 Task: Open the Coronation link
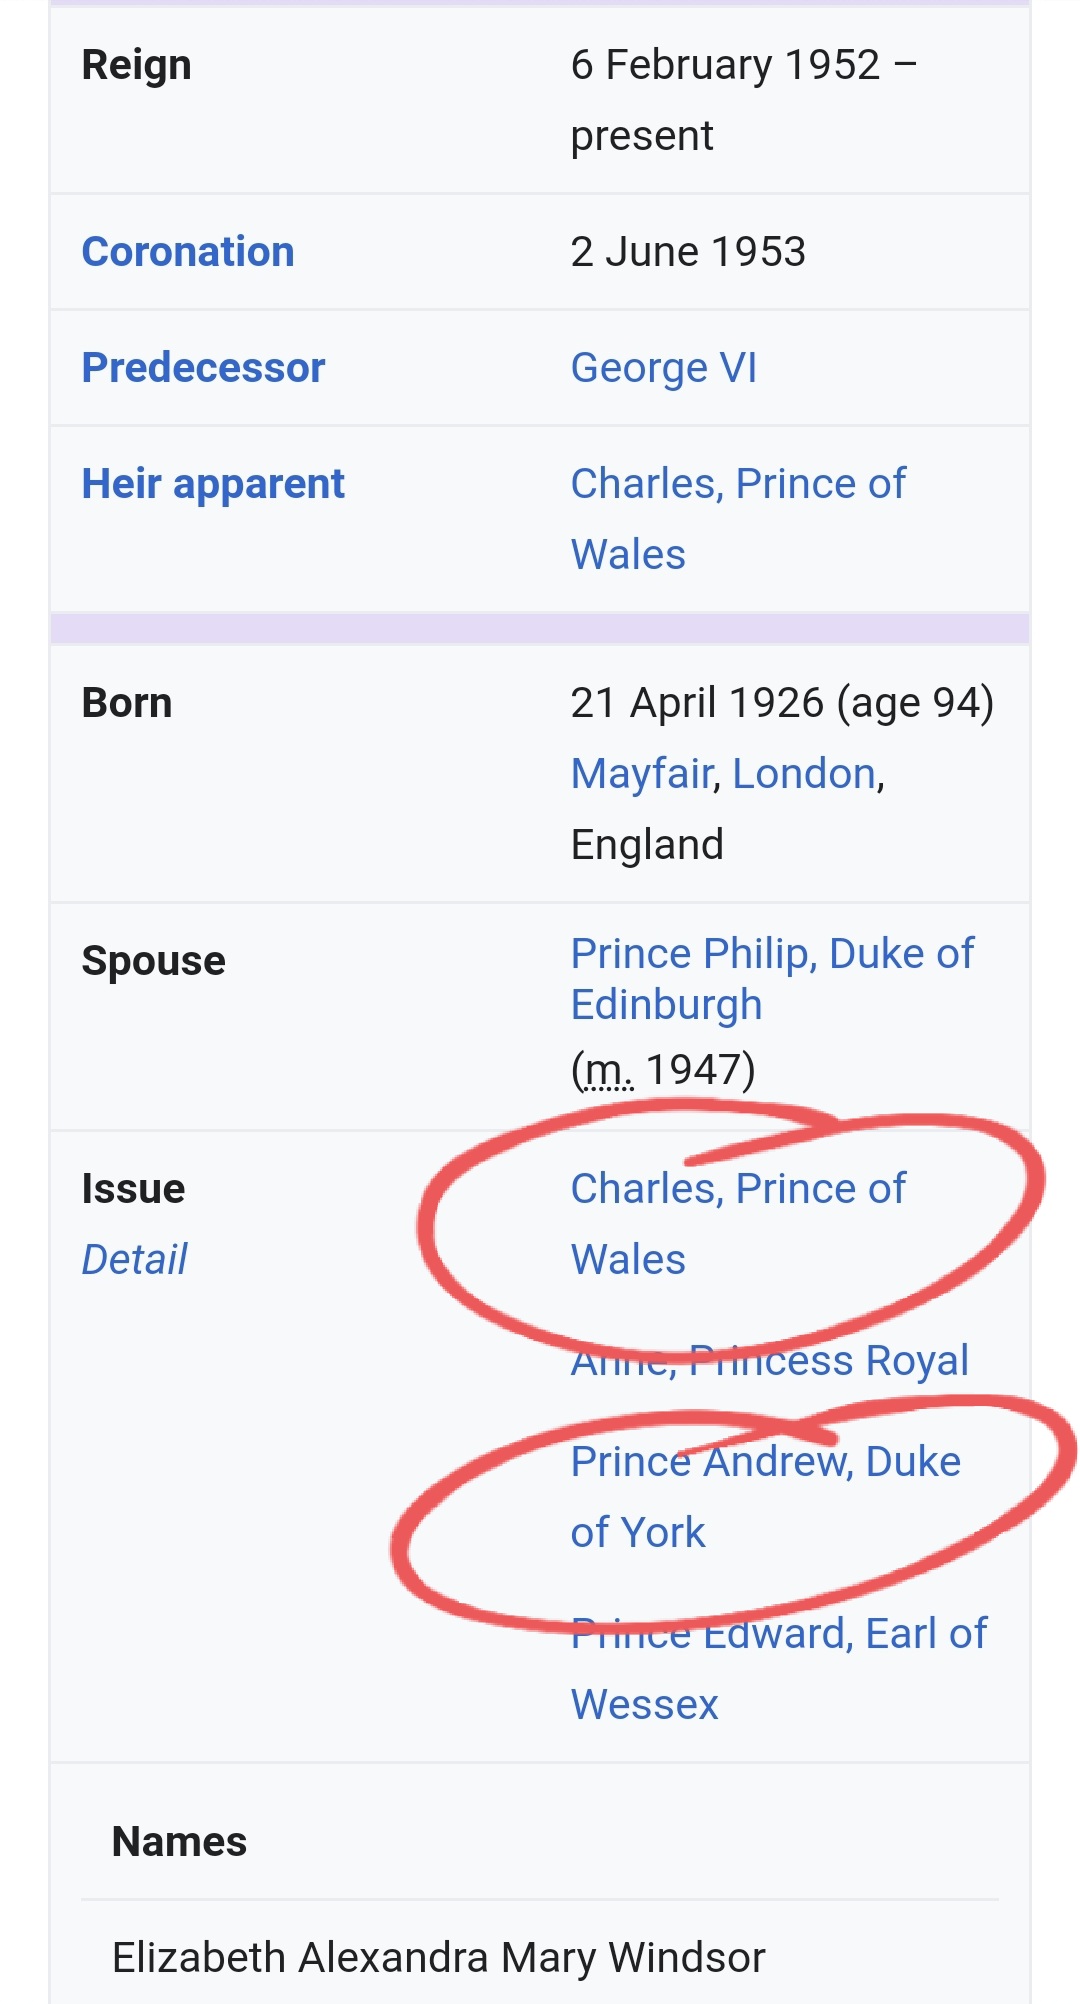click(x=188, y=252)
